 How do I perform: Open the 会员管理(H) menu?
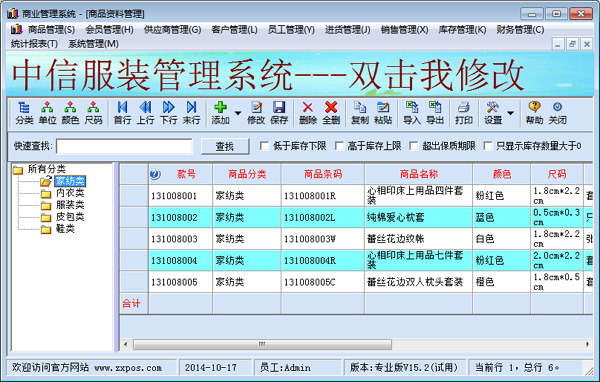(109, 29)
